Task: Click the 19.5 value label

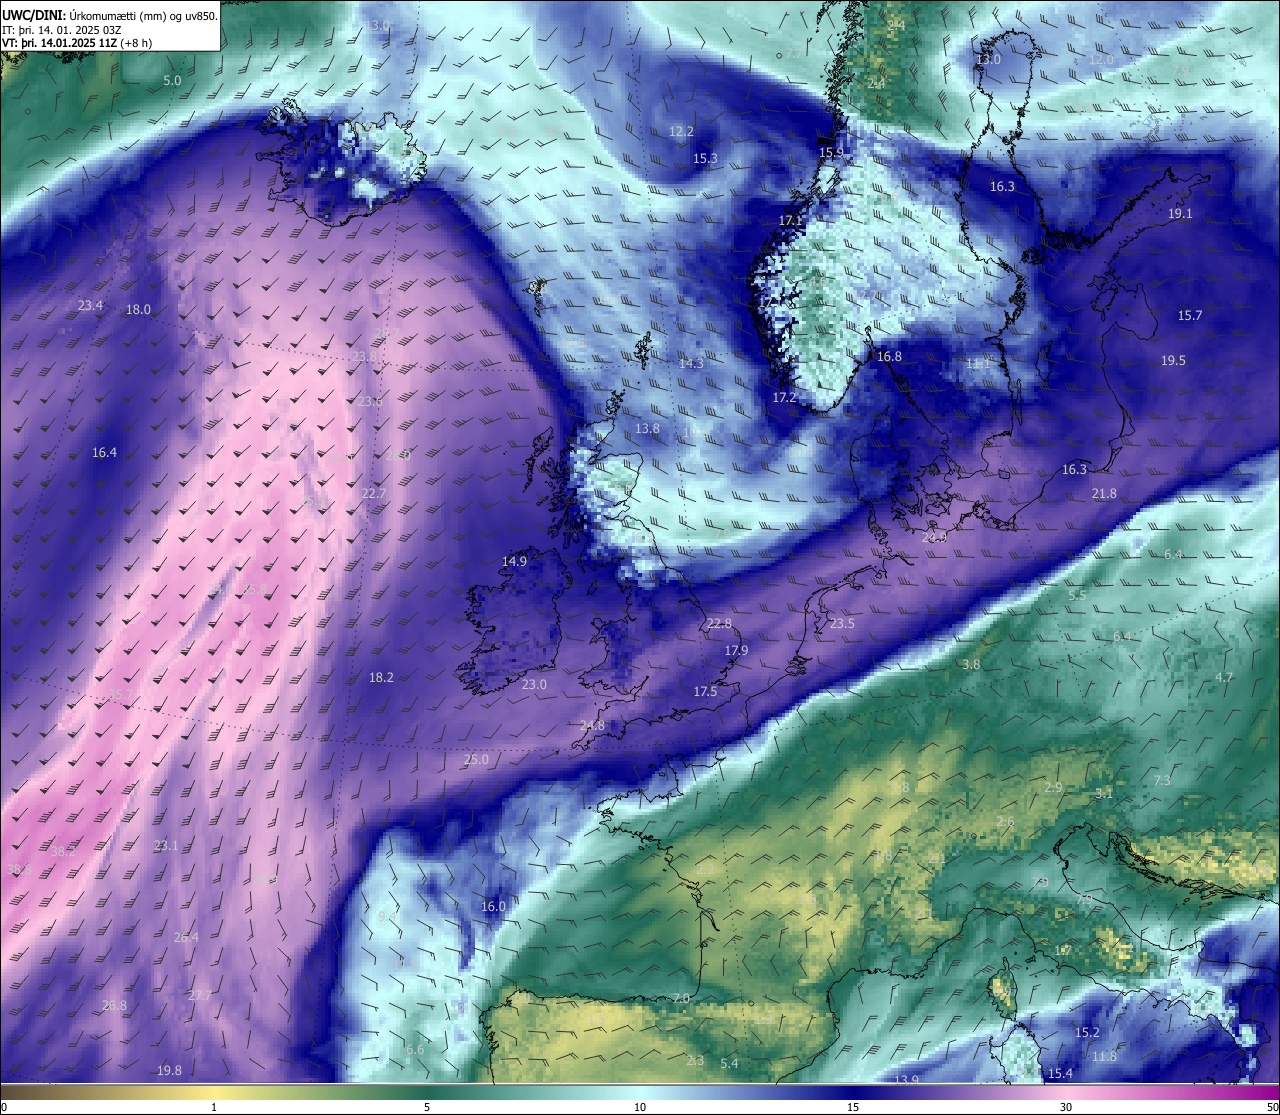Action: click(x=1173, y=360)
